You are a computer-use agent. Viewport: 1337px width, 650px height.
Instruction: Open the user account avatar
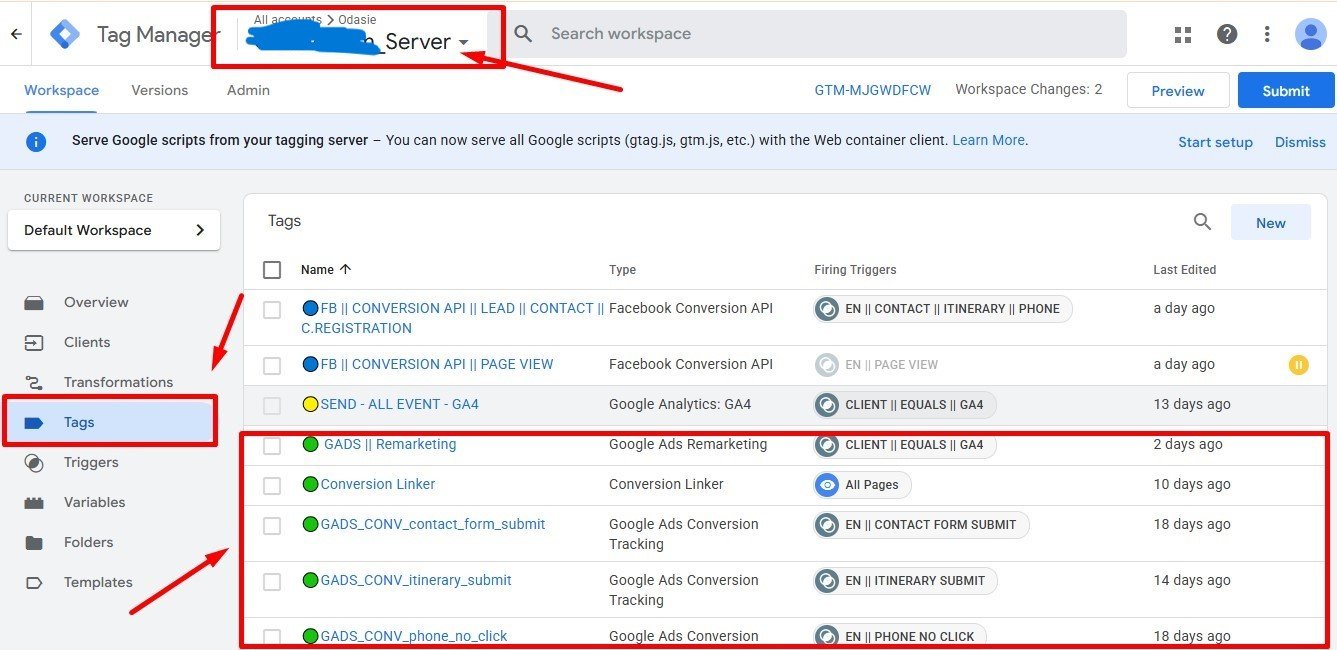click(1310, 34)
